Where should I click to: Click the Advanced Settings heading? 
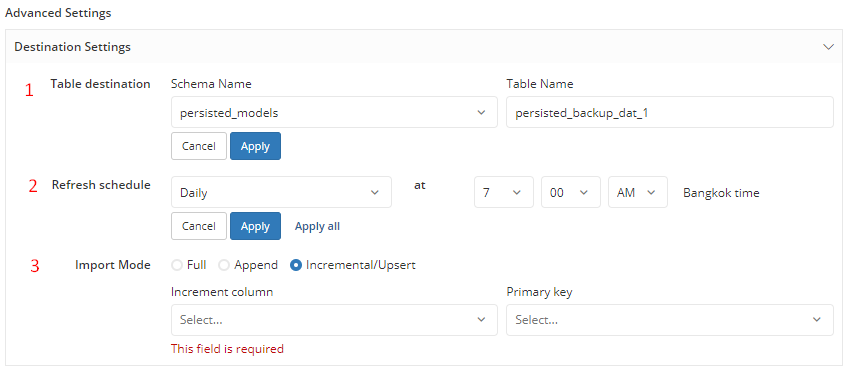[x=58, y=13]
